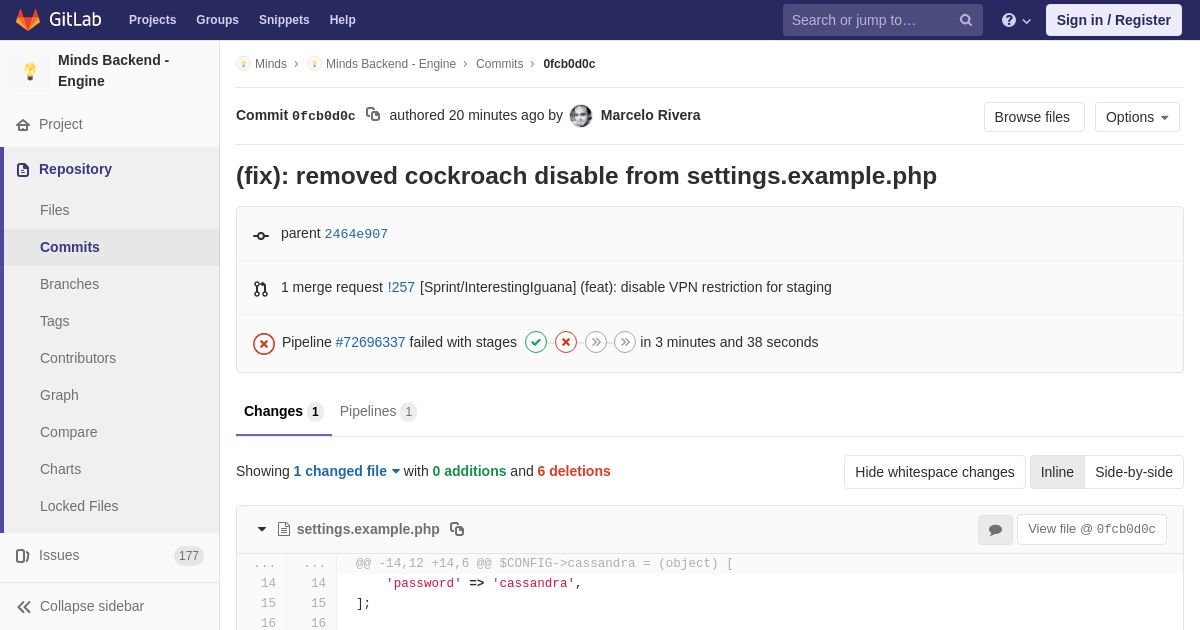The height and width of the screenshot is (630, 1200).
Task: Click the Issues count badge 177
Action: point(189,556)
